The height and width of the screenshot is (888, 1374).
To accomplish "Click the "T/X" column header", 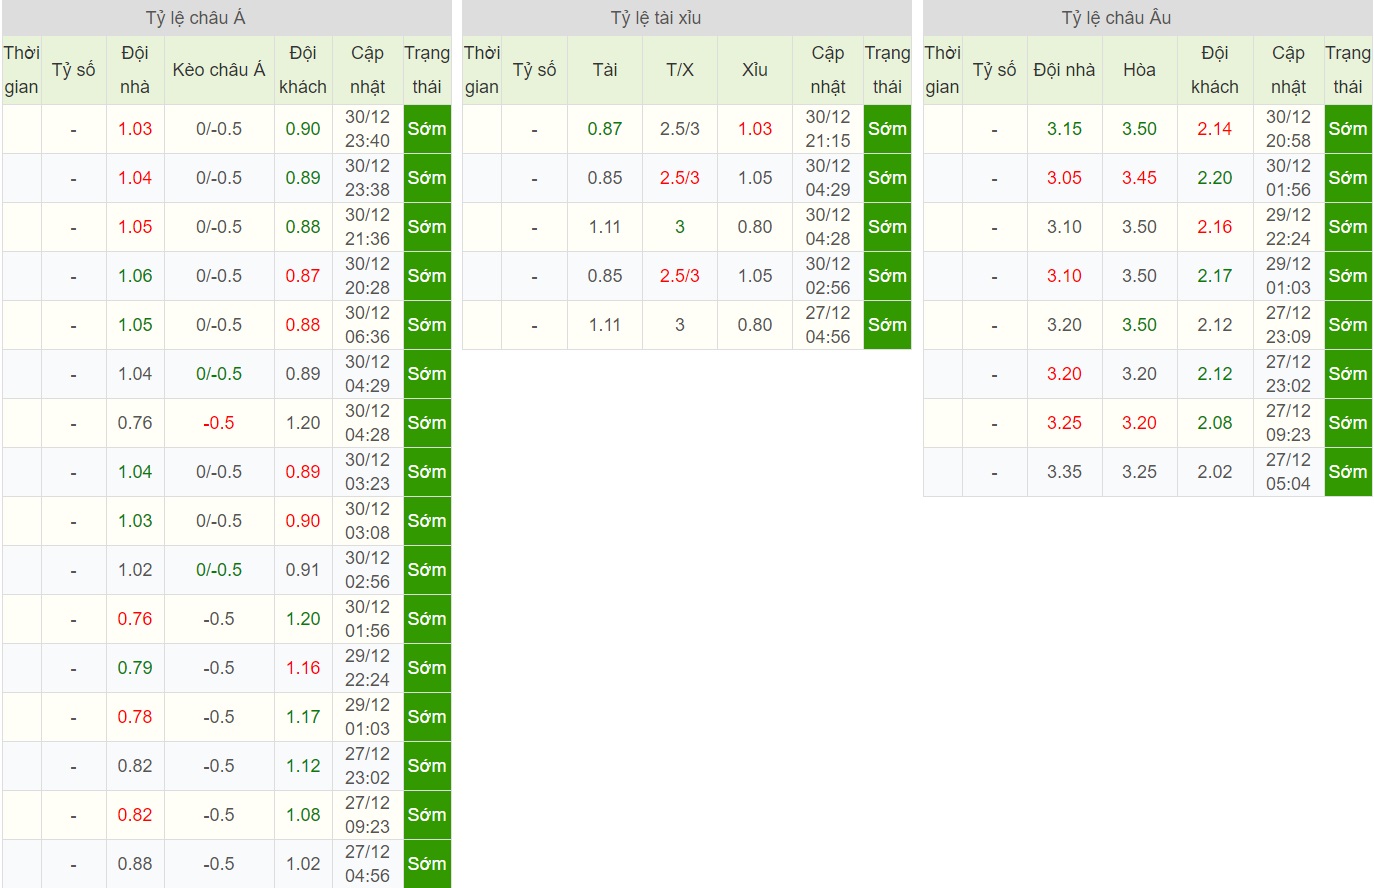I will pyautogui.click(x=680, y=70).
